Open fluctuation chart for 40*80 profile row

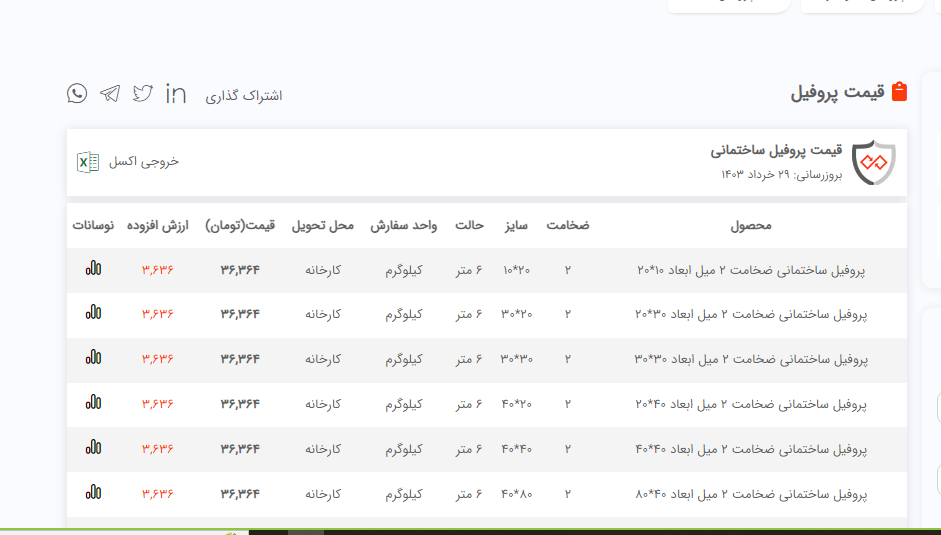[93, 492]
